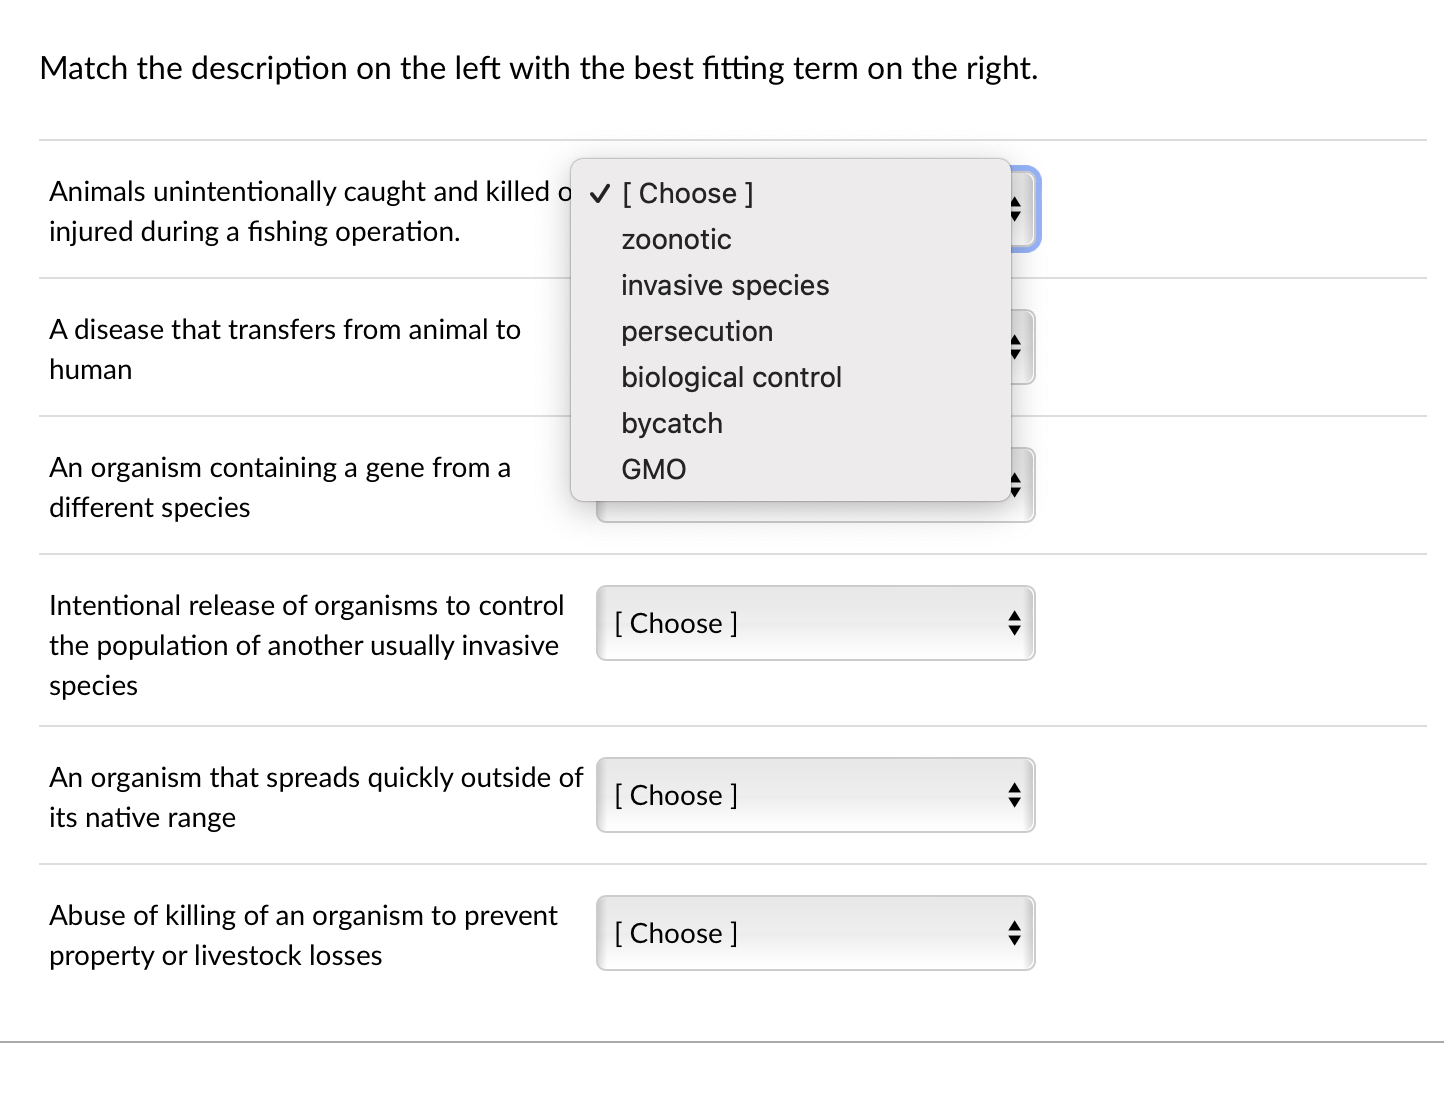Click the dropdown highlighted with blue focus ring

point(1020,210)
